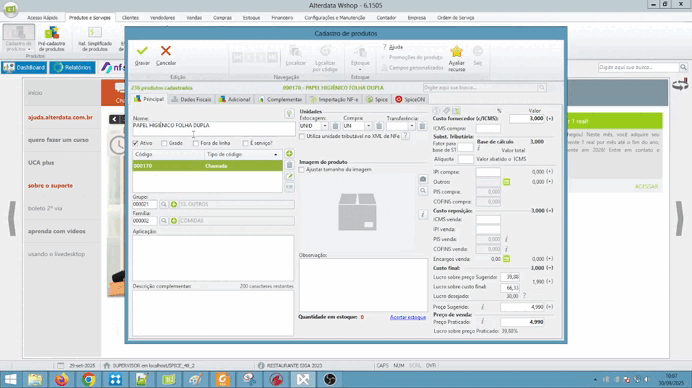Viewport: 692px width, 388px height.
Task: Click the Aplicação text area
Action: [213, 258]
